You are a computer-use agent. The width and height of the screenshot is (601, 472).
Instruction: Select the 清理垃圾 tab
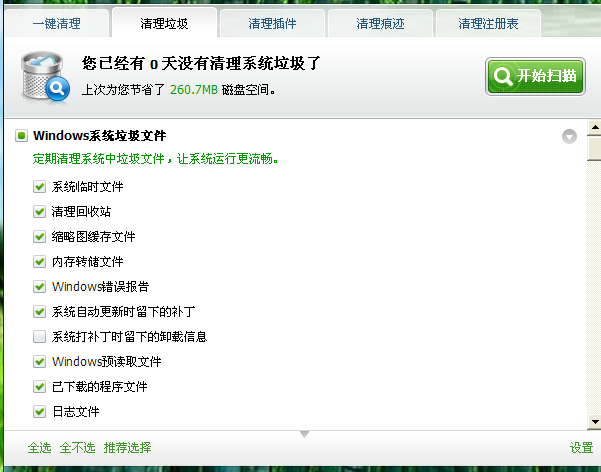(x=164, y=23)
